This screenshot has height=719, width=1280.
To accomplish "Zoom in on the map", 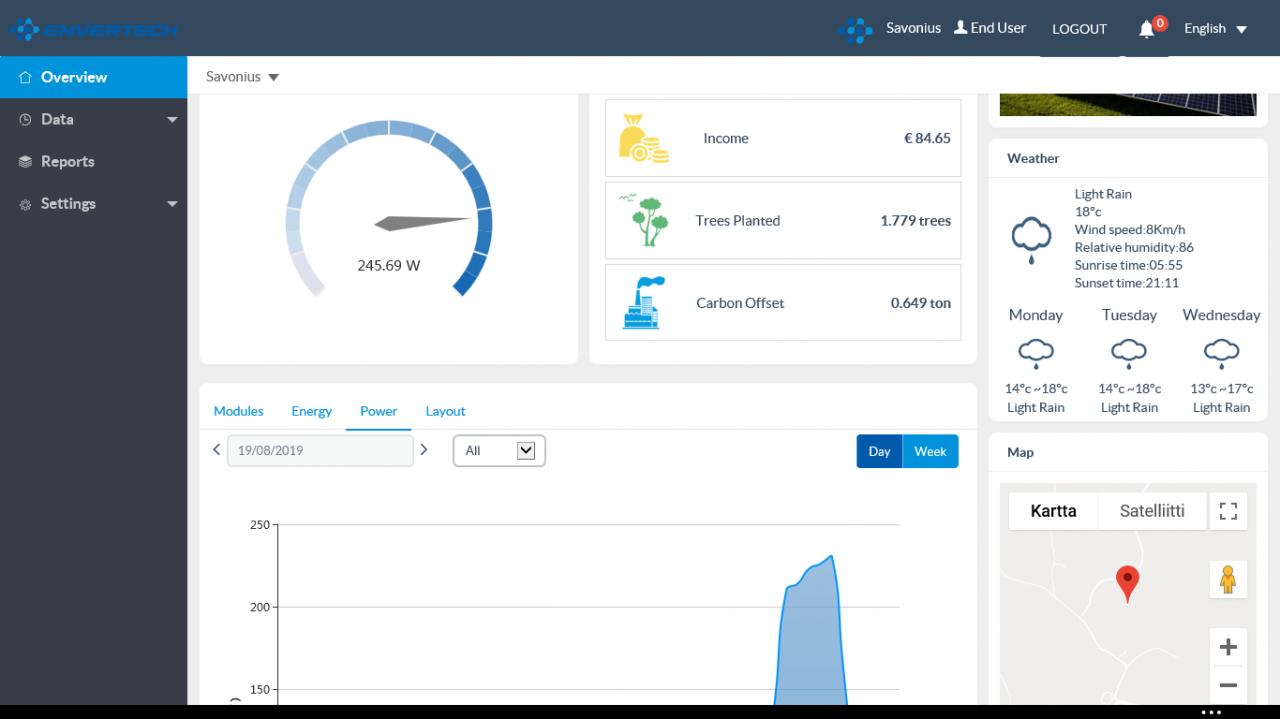I will (1228, 647).
